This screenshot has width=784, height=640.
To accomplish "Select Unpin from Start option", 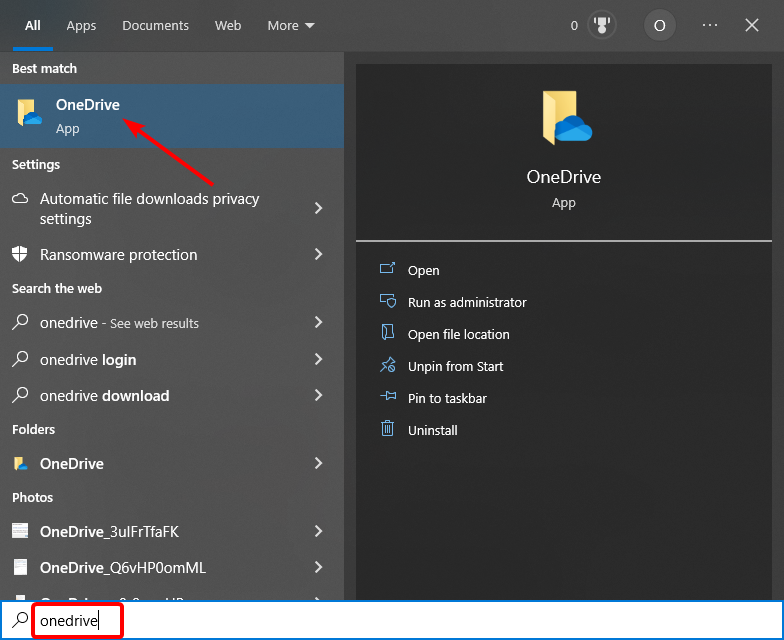I will click(x=455, y=366).
